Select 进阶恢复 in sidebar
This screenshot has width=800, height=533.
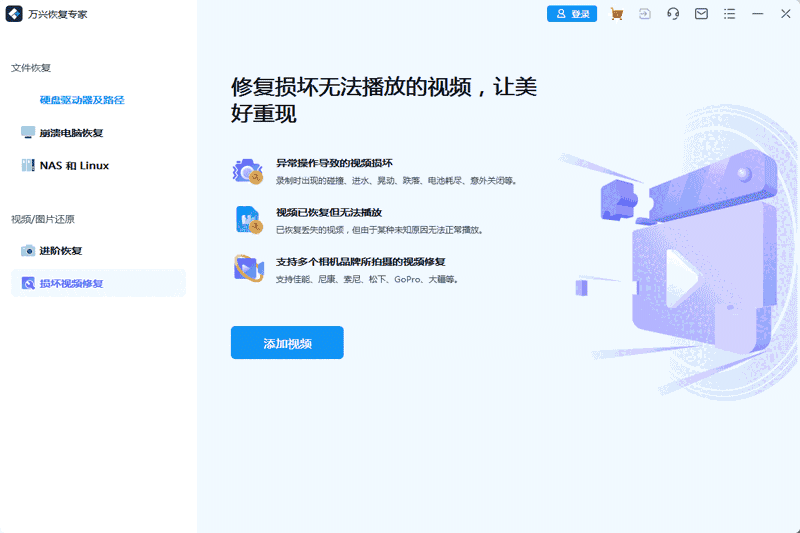pos(61,251)
